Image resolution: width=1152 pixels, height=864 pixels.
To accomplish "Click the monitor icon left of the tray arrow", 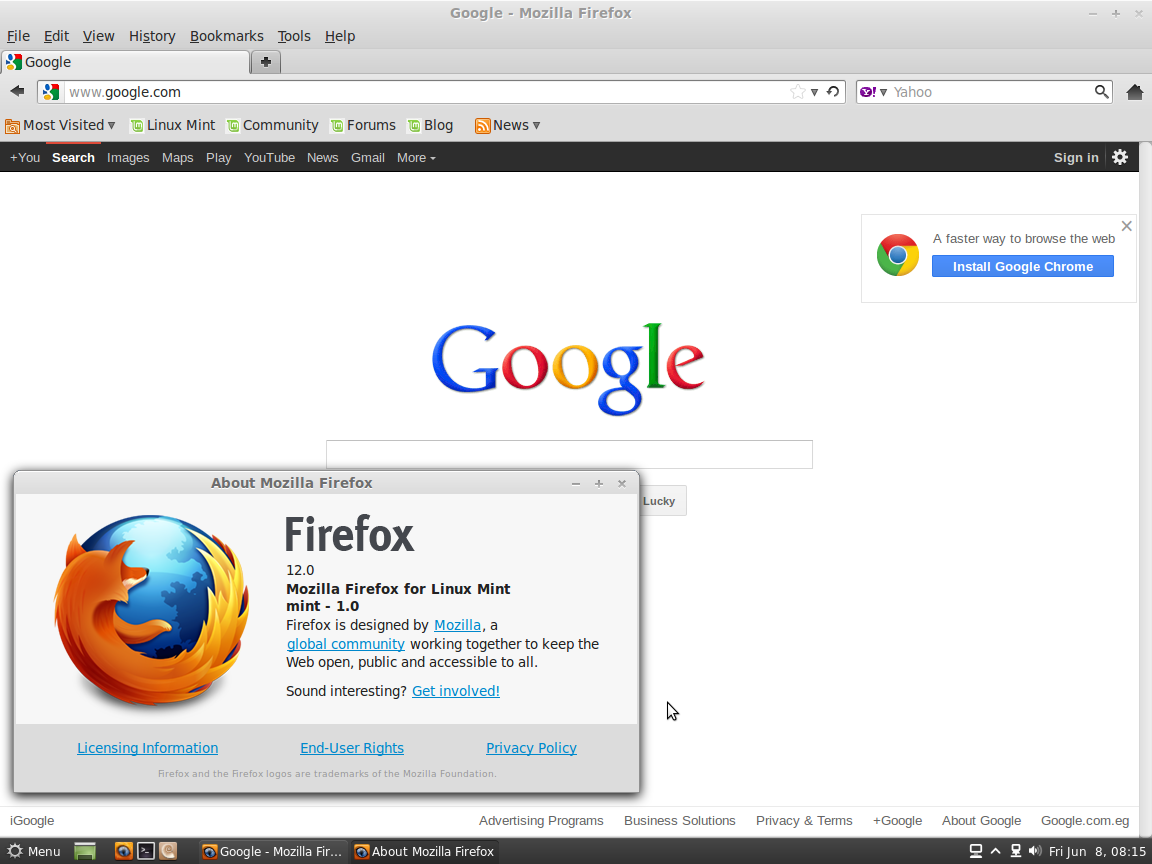I will pyautogui.click(x=976, y=851).
